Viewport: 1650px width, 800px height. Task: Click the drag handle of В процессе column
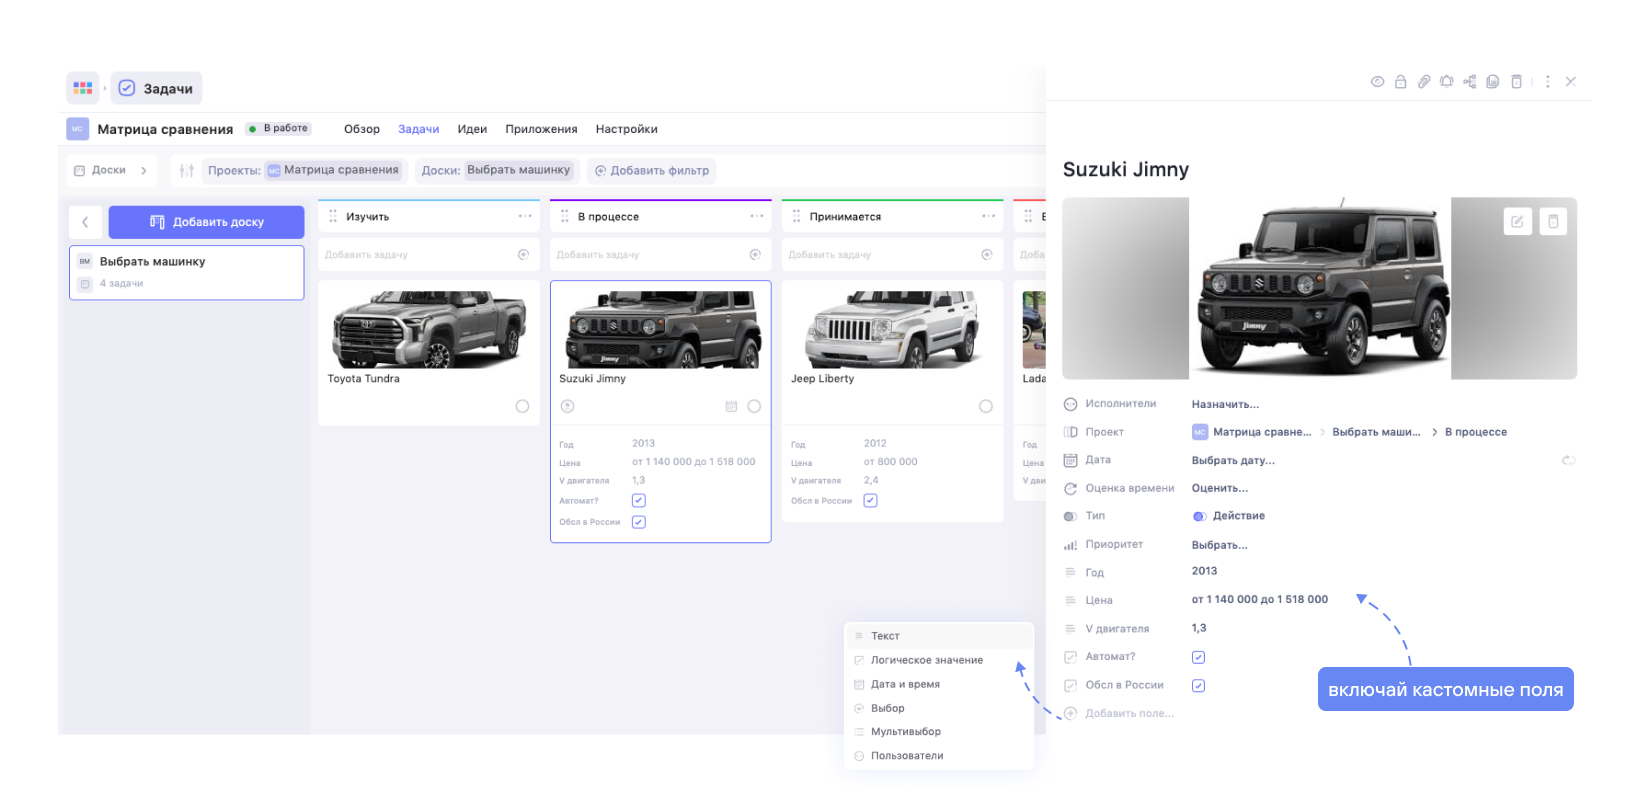tap(565, 216)
